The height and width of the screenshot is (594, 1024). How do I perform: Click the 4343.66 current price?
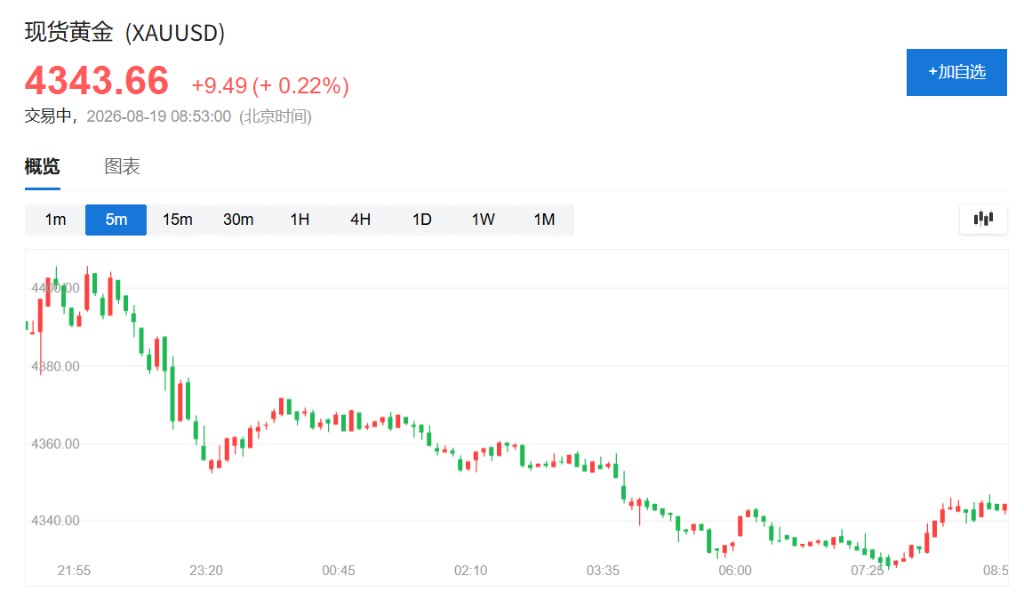pos(97,80)
